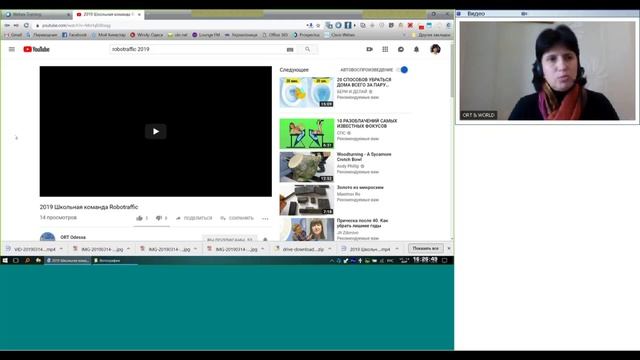Open the drive-download zip downloaded file
This screenshot has width=640, height=360.
(300, 249)
